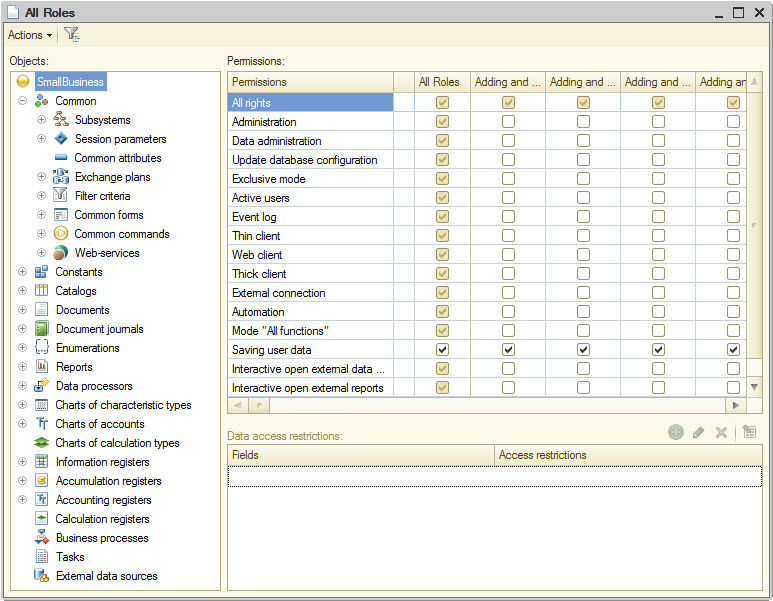Screen dimensions: 773x601
Task: Uncheck Saving user data for All Roles
Action: (x=442, y=350)
